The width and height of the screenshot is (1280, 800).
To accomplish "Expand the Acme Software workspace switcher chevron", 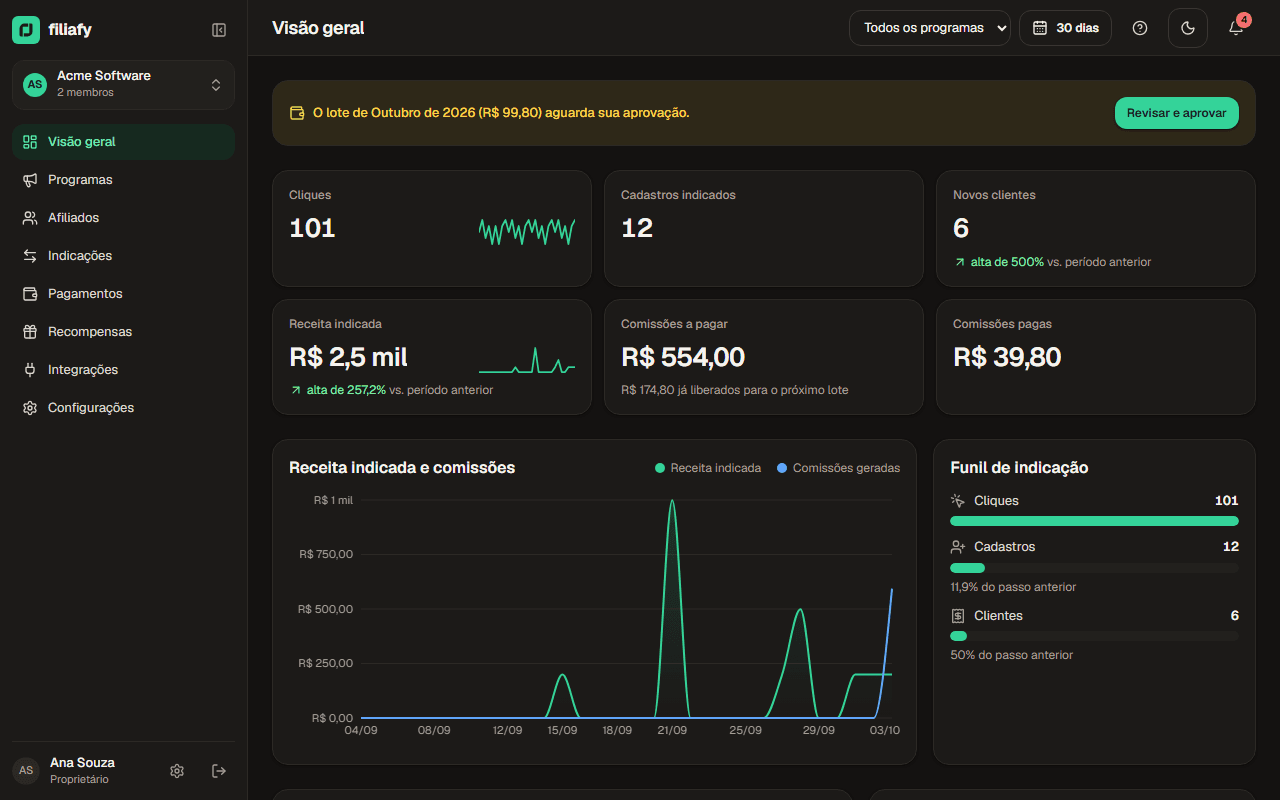I will [216, 85].
